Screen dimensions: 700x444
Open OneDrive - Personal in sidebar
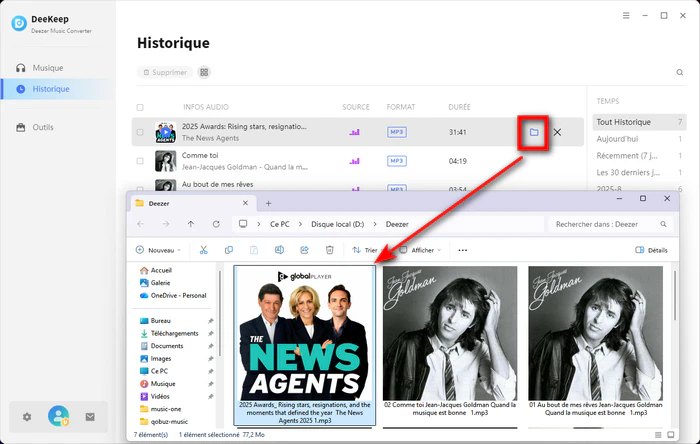[173, 295]
